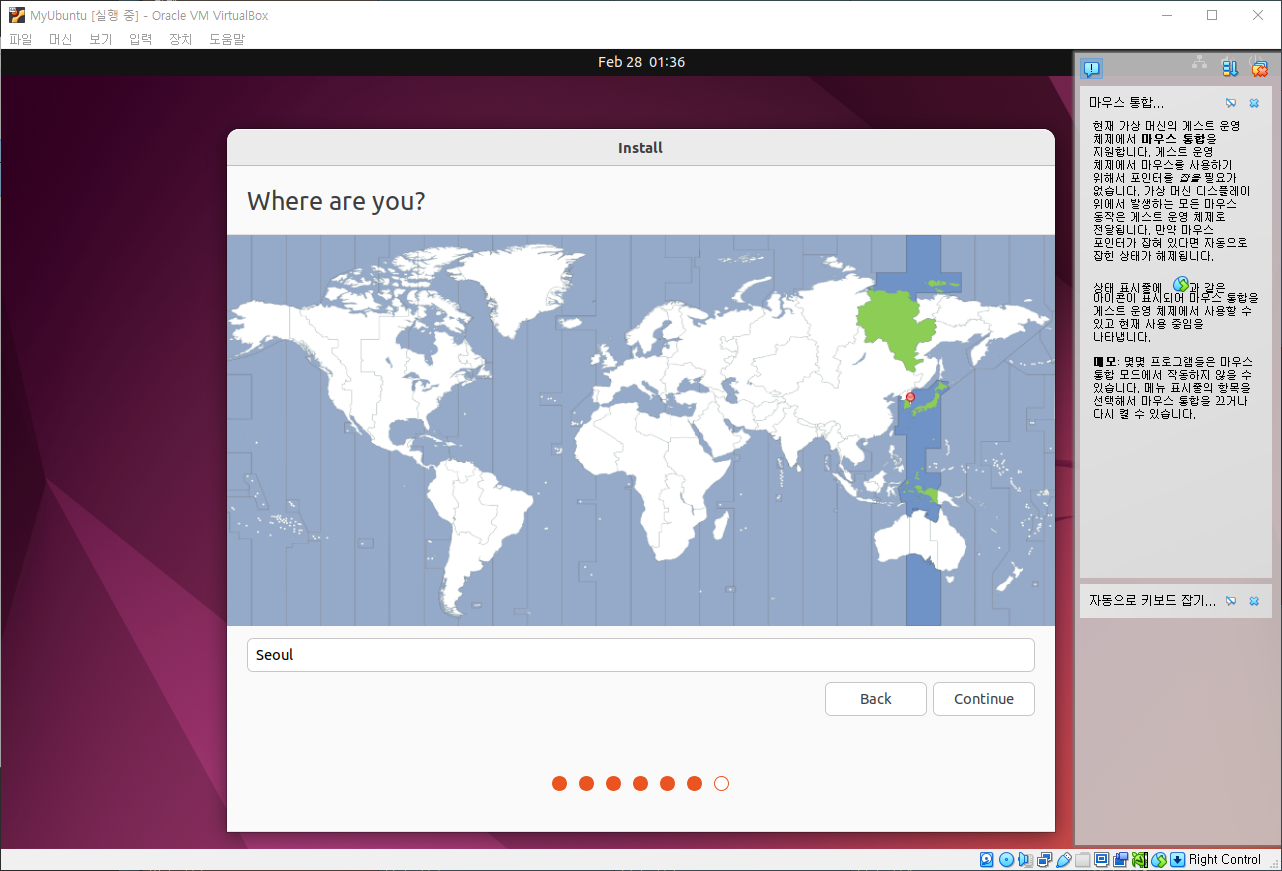Click the display monitor status icon
Image resolution: width=1282 pixels, height=871 pixels.
[1101, 860]
